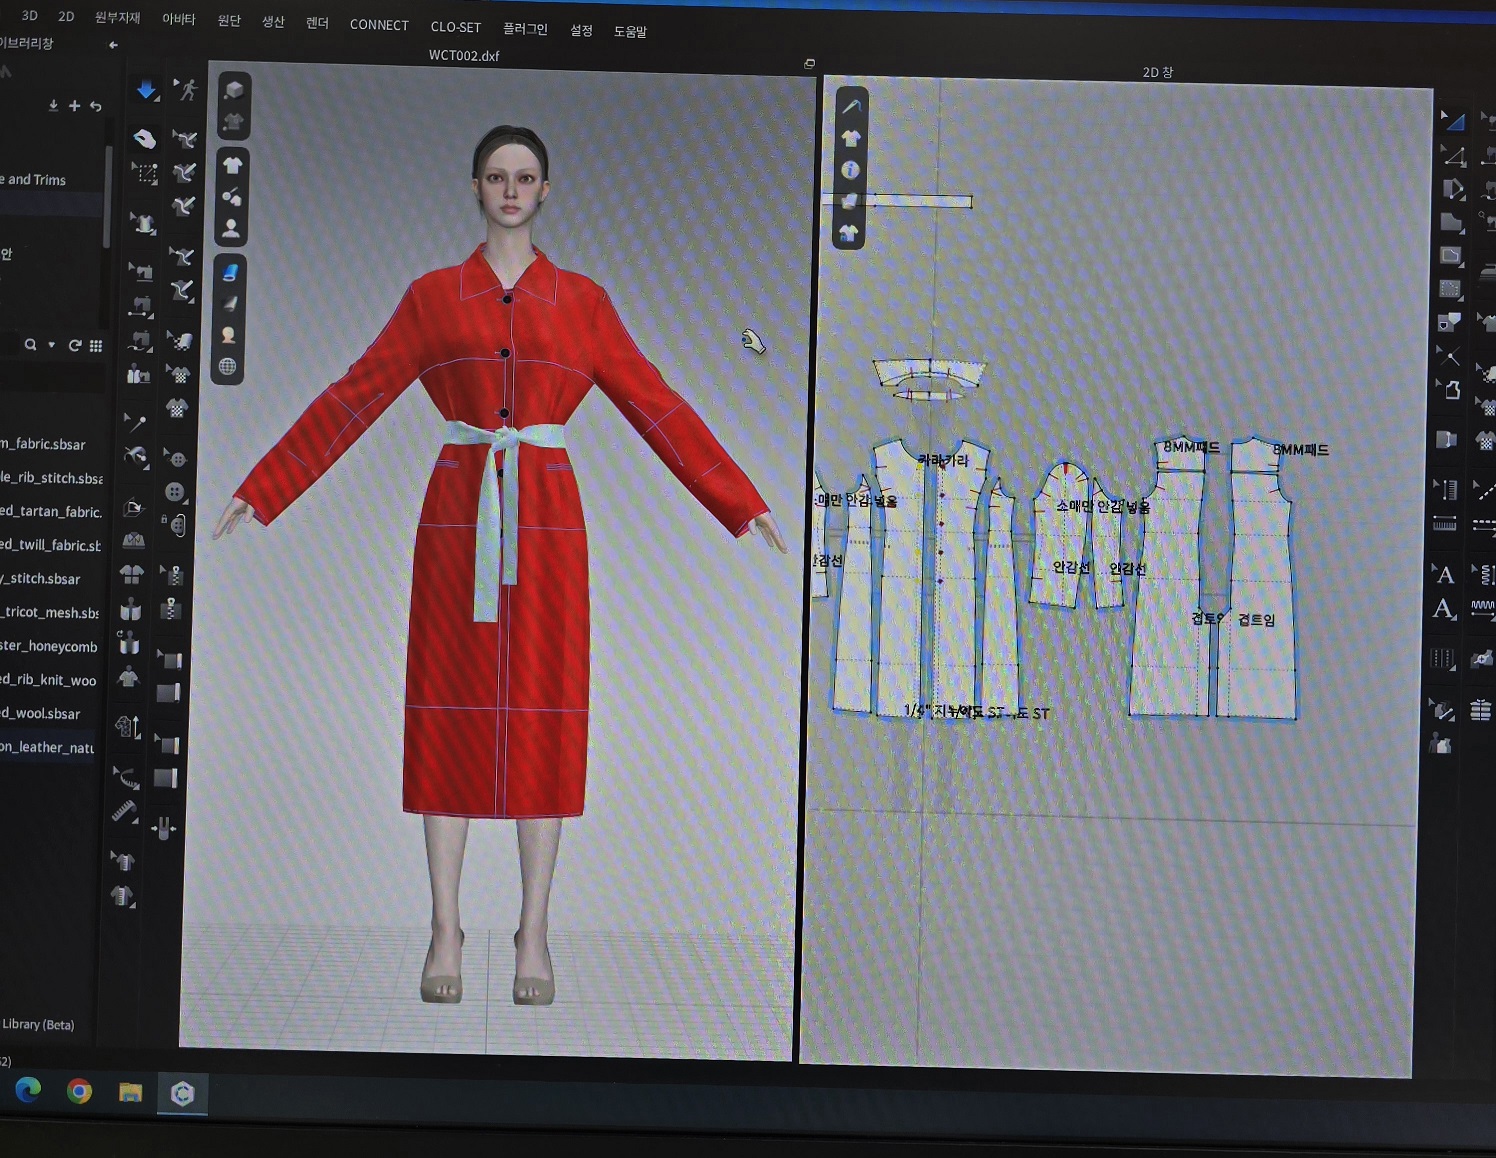Toggle Show Avatar display icon

(231, 229)
